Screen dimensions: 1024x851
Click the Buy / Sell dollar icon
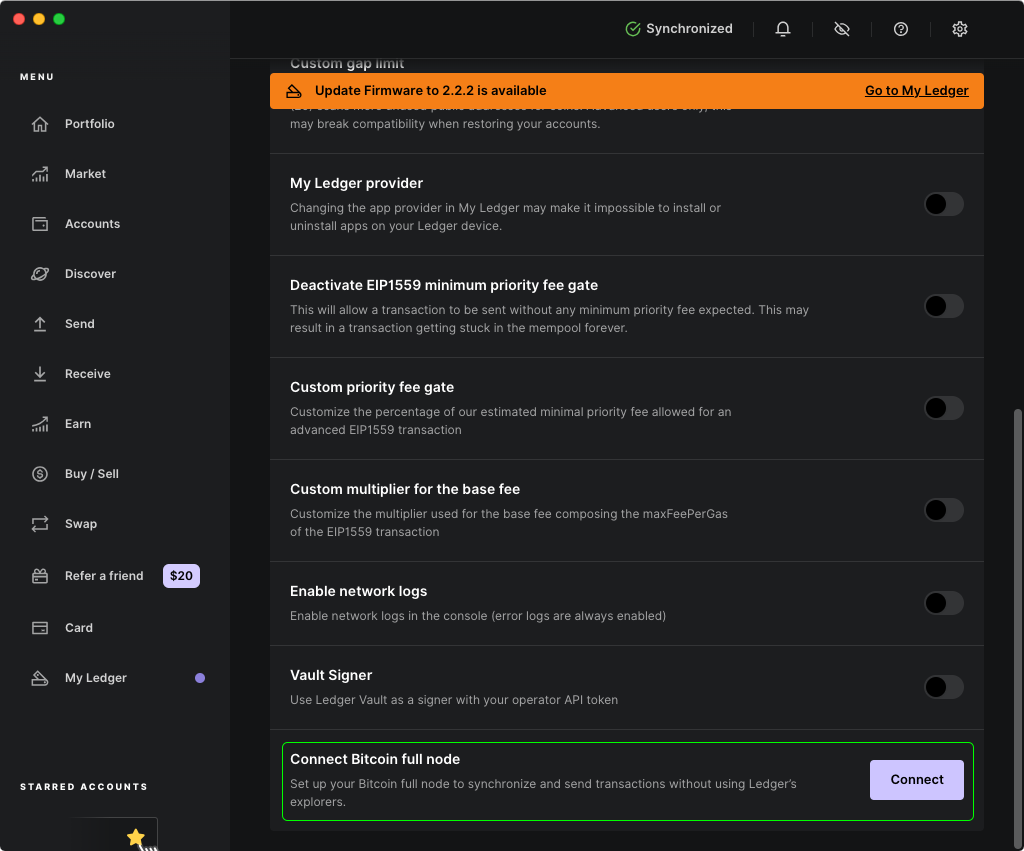40,474
